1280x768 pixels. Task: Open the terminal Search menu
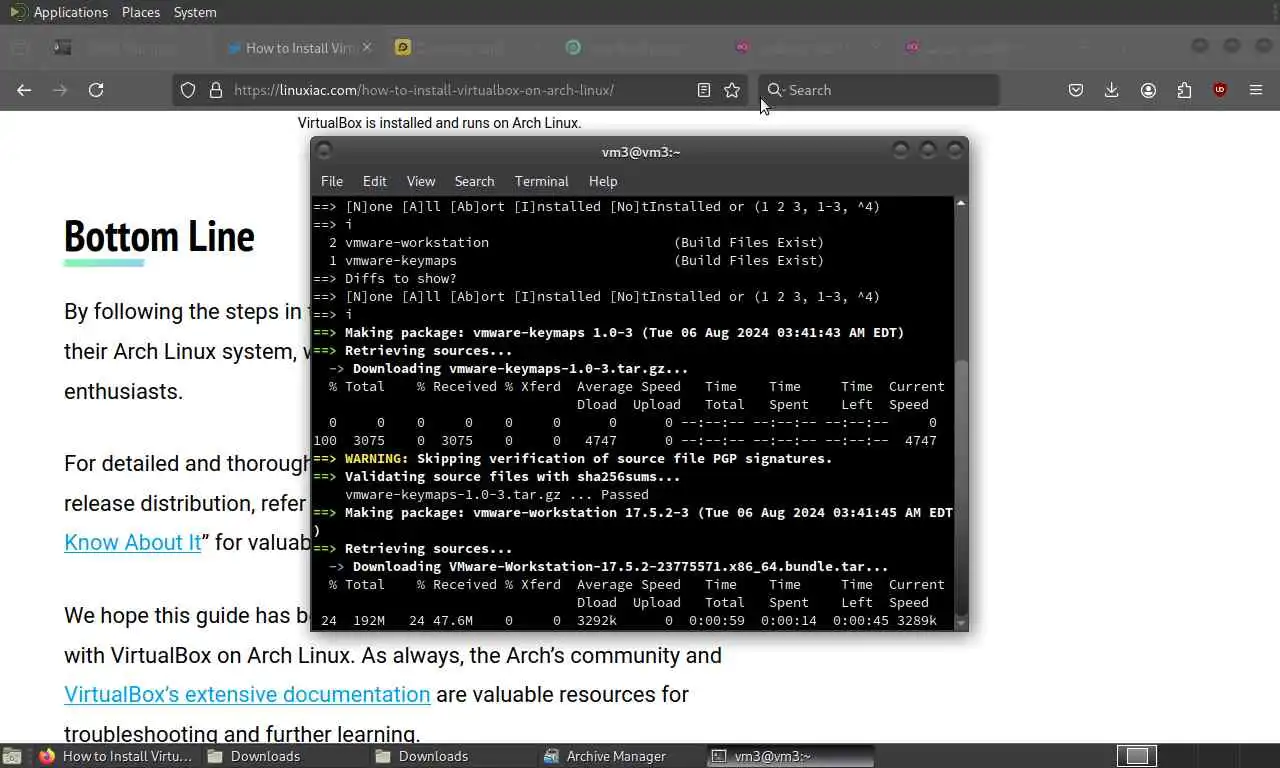coord(474,181)
